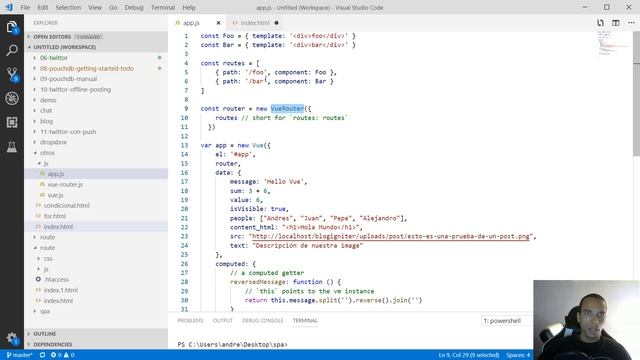Expand the spa folder
The width and height of the screenshot is (640, 360).
click(x=96, y=311)
